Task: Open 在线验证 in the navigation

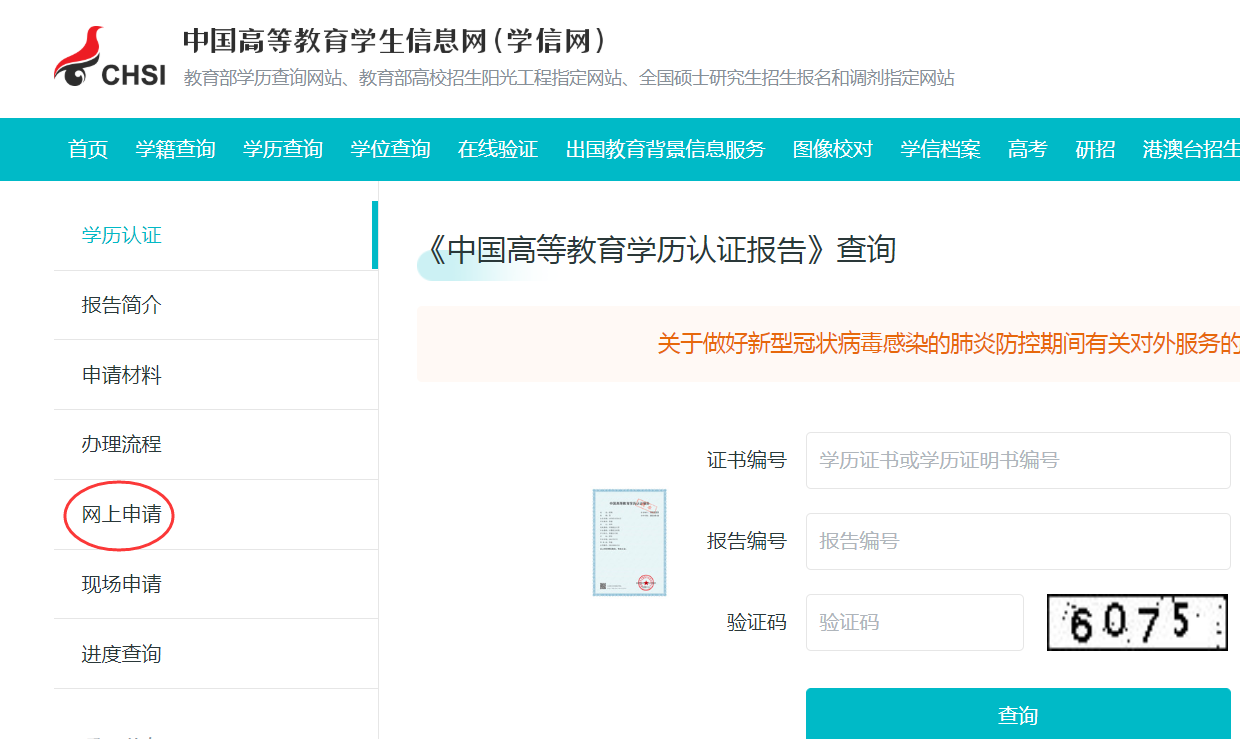Action: coord(498,148)
